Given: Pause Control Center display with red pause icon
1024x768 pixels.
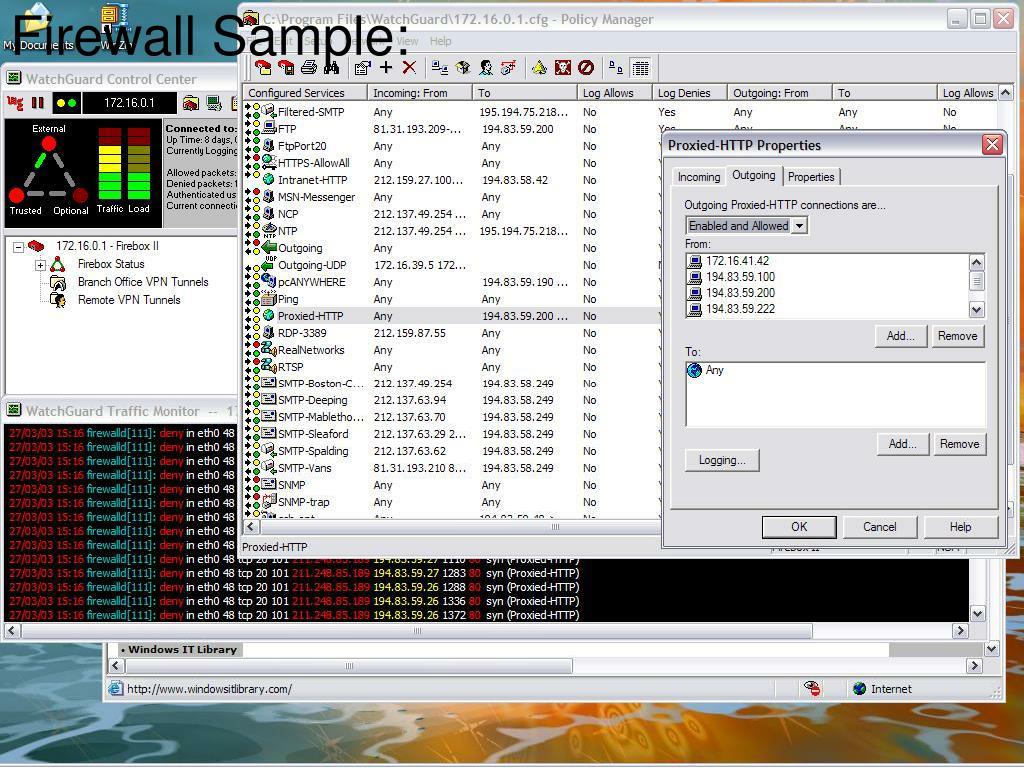Looking at the screenshot, I should pyautogui.click(x=38, y=103).
